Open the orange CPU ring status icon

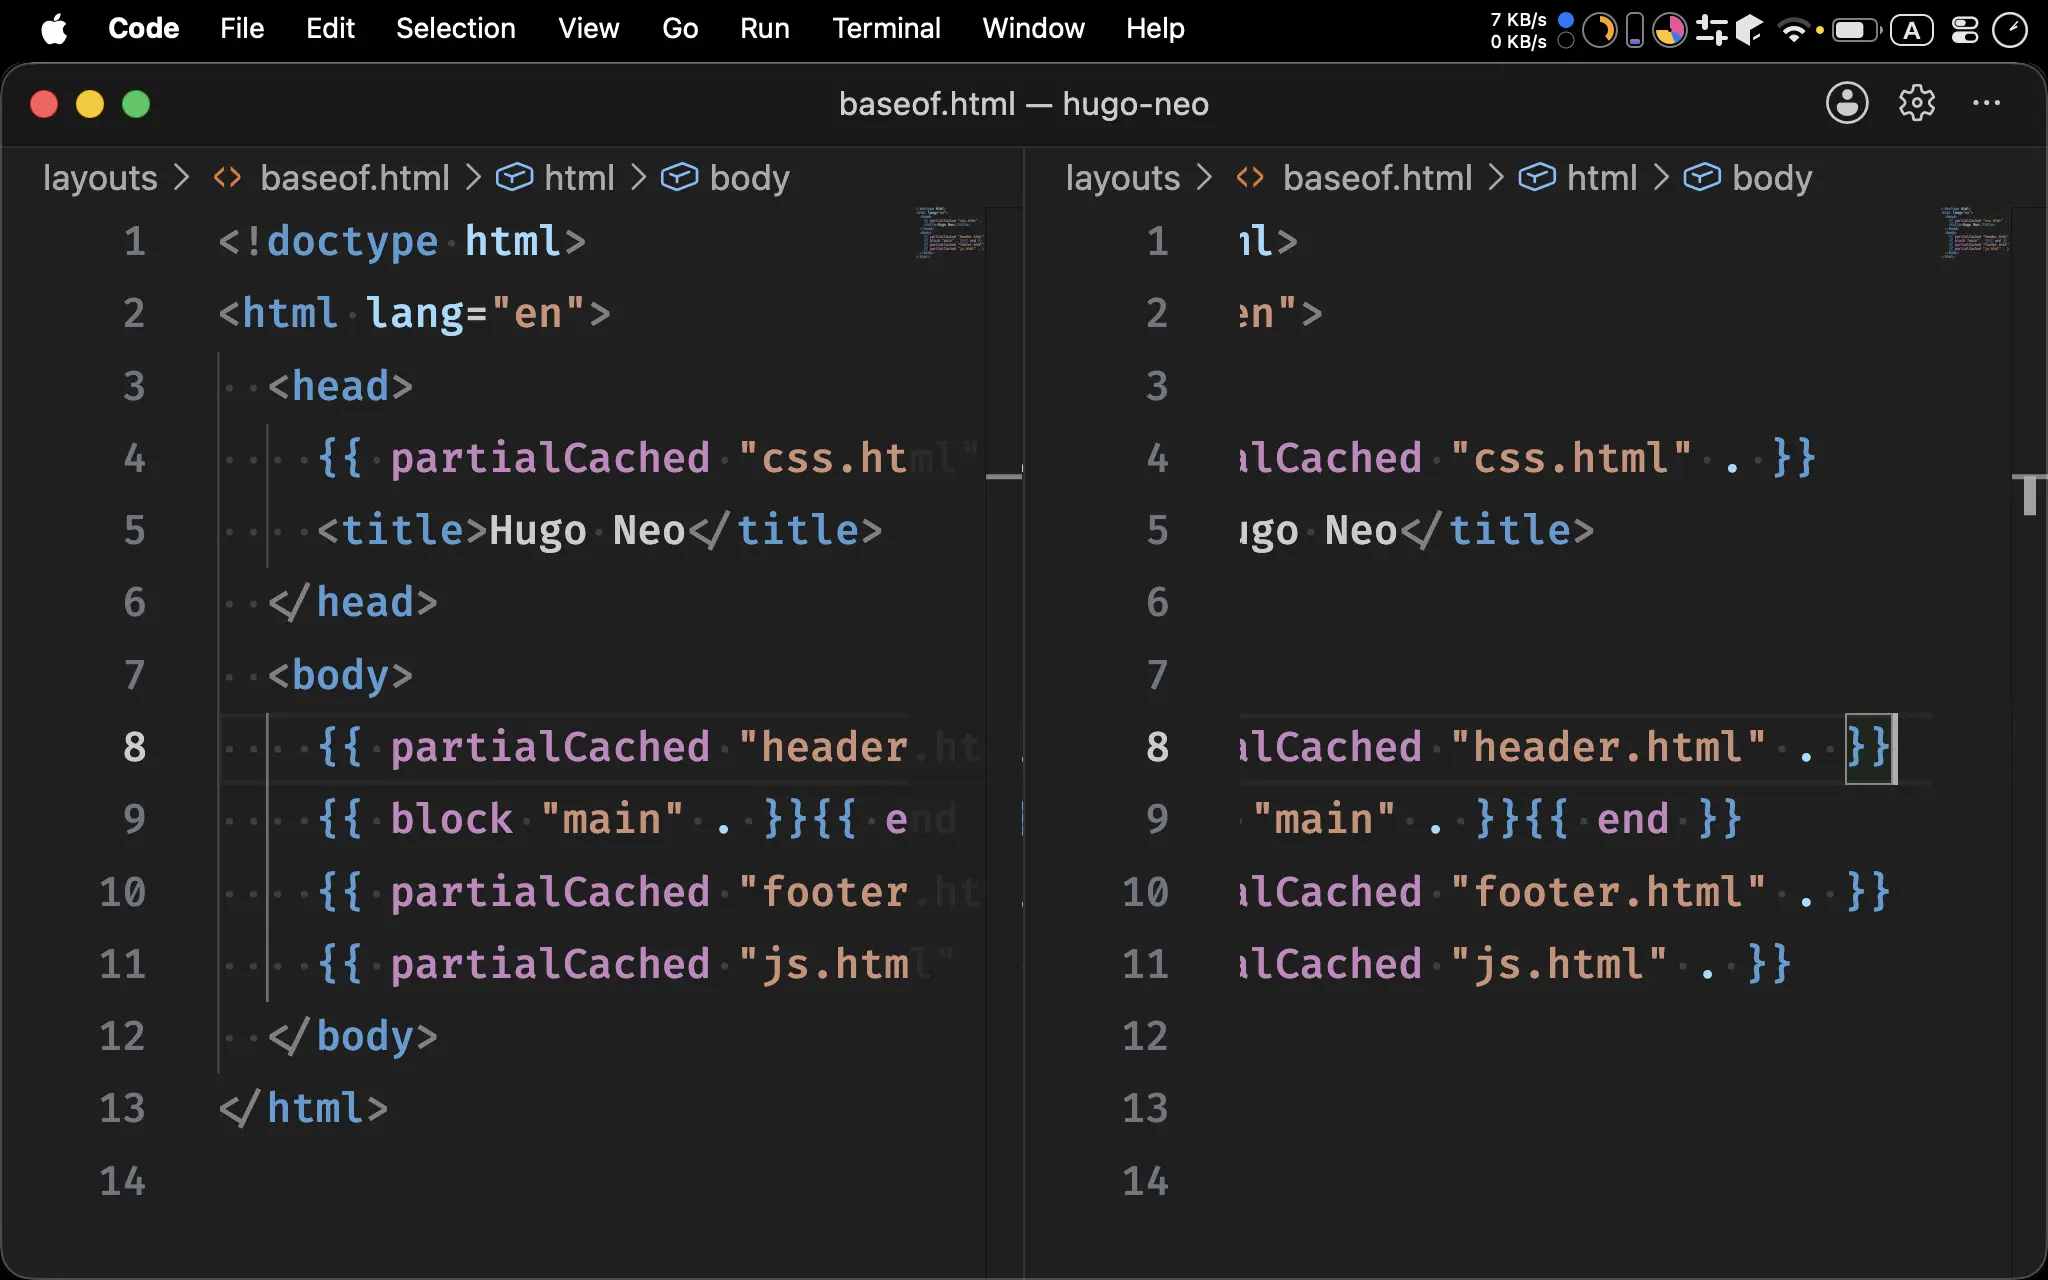1600,30
